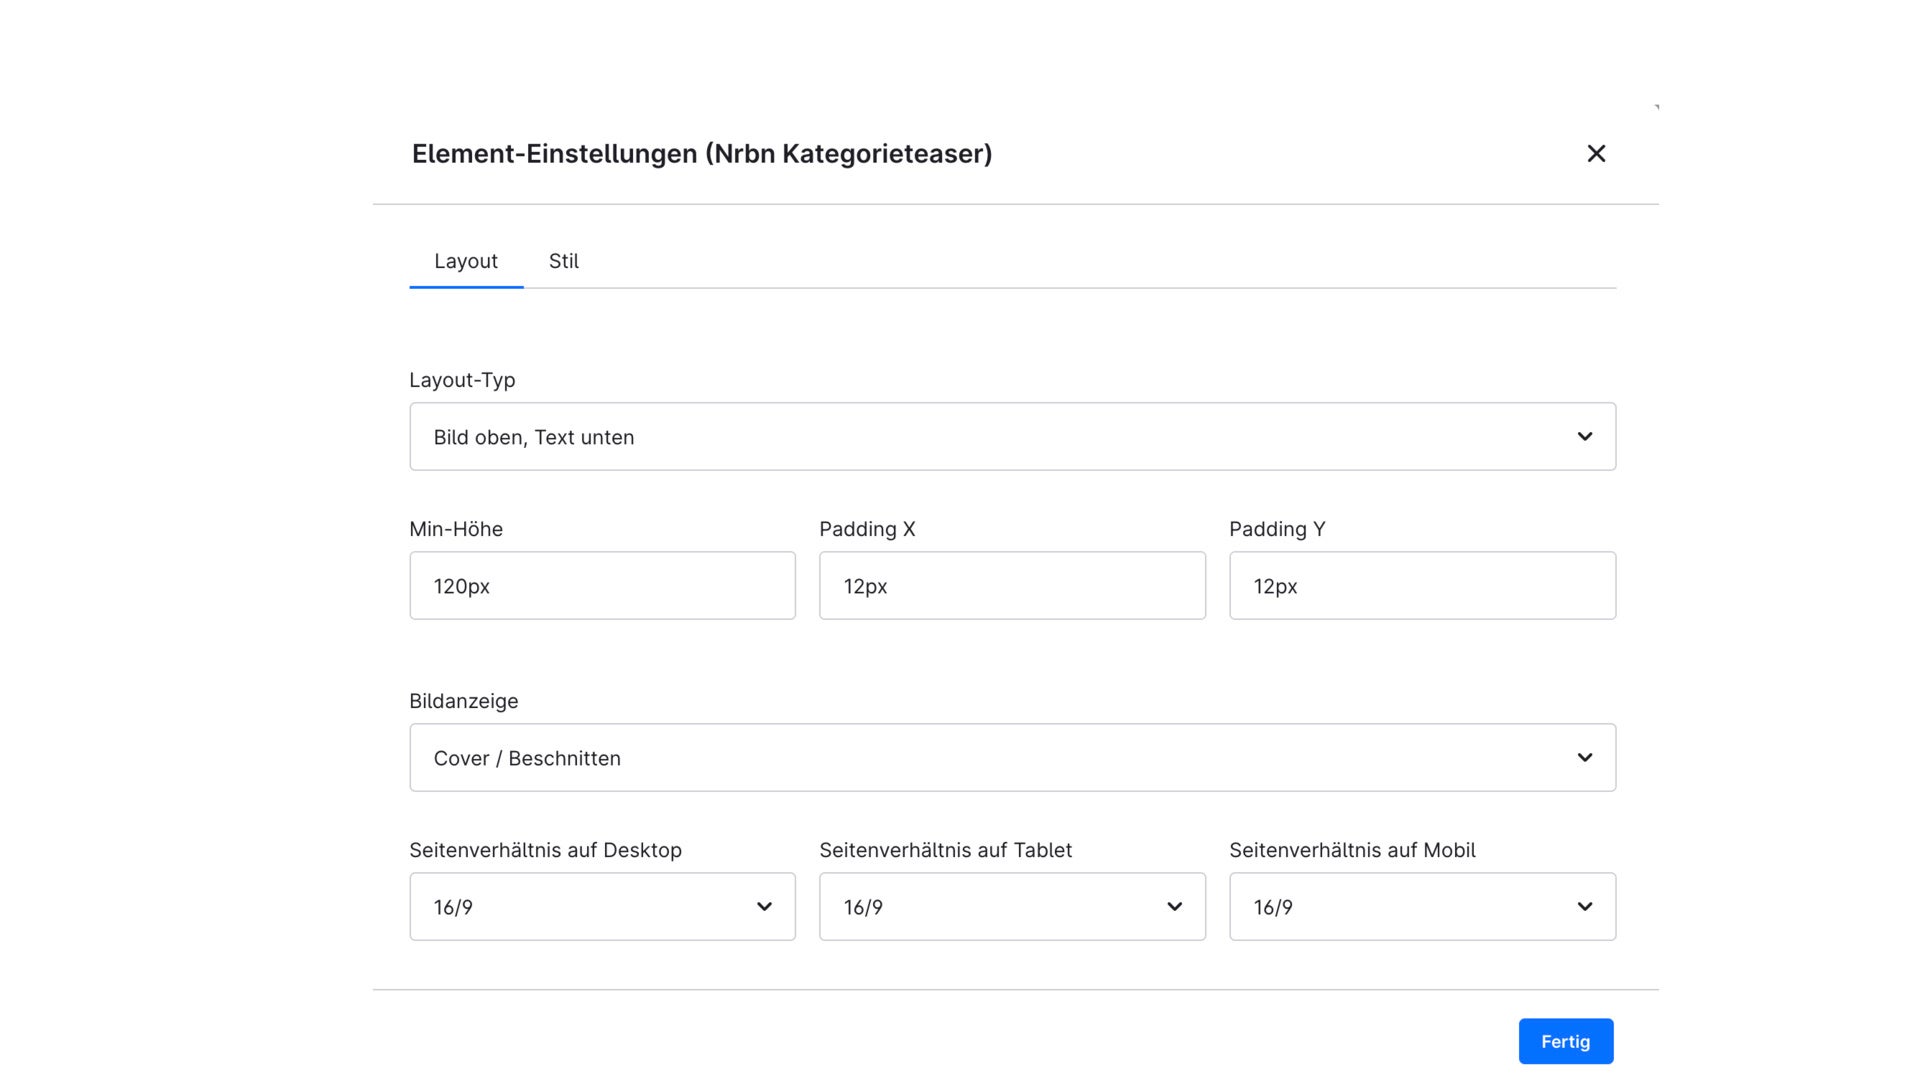Confirm settings with the Fertig button

(1566, 1041)
